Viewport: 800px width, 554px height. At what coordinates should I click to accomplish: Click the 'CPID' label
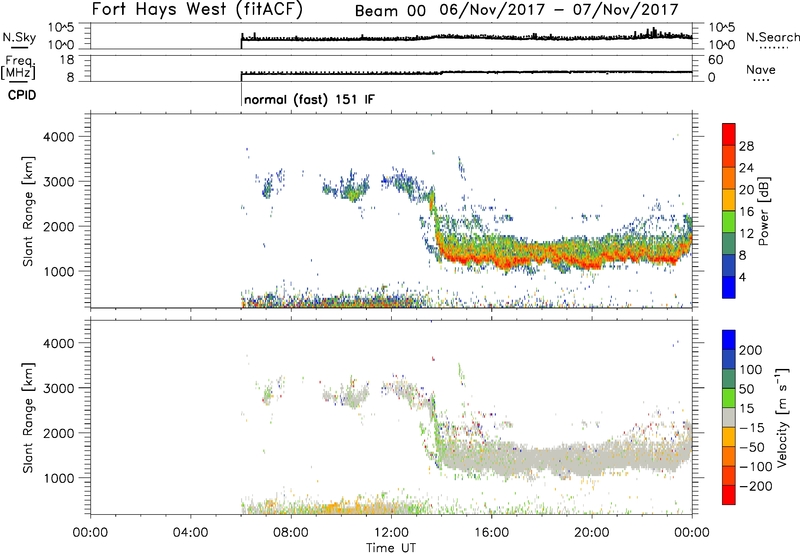tap(22, 95)
